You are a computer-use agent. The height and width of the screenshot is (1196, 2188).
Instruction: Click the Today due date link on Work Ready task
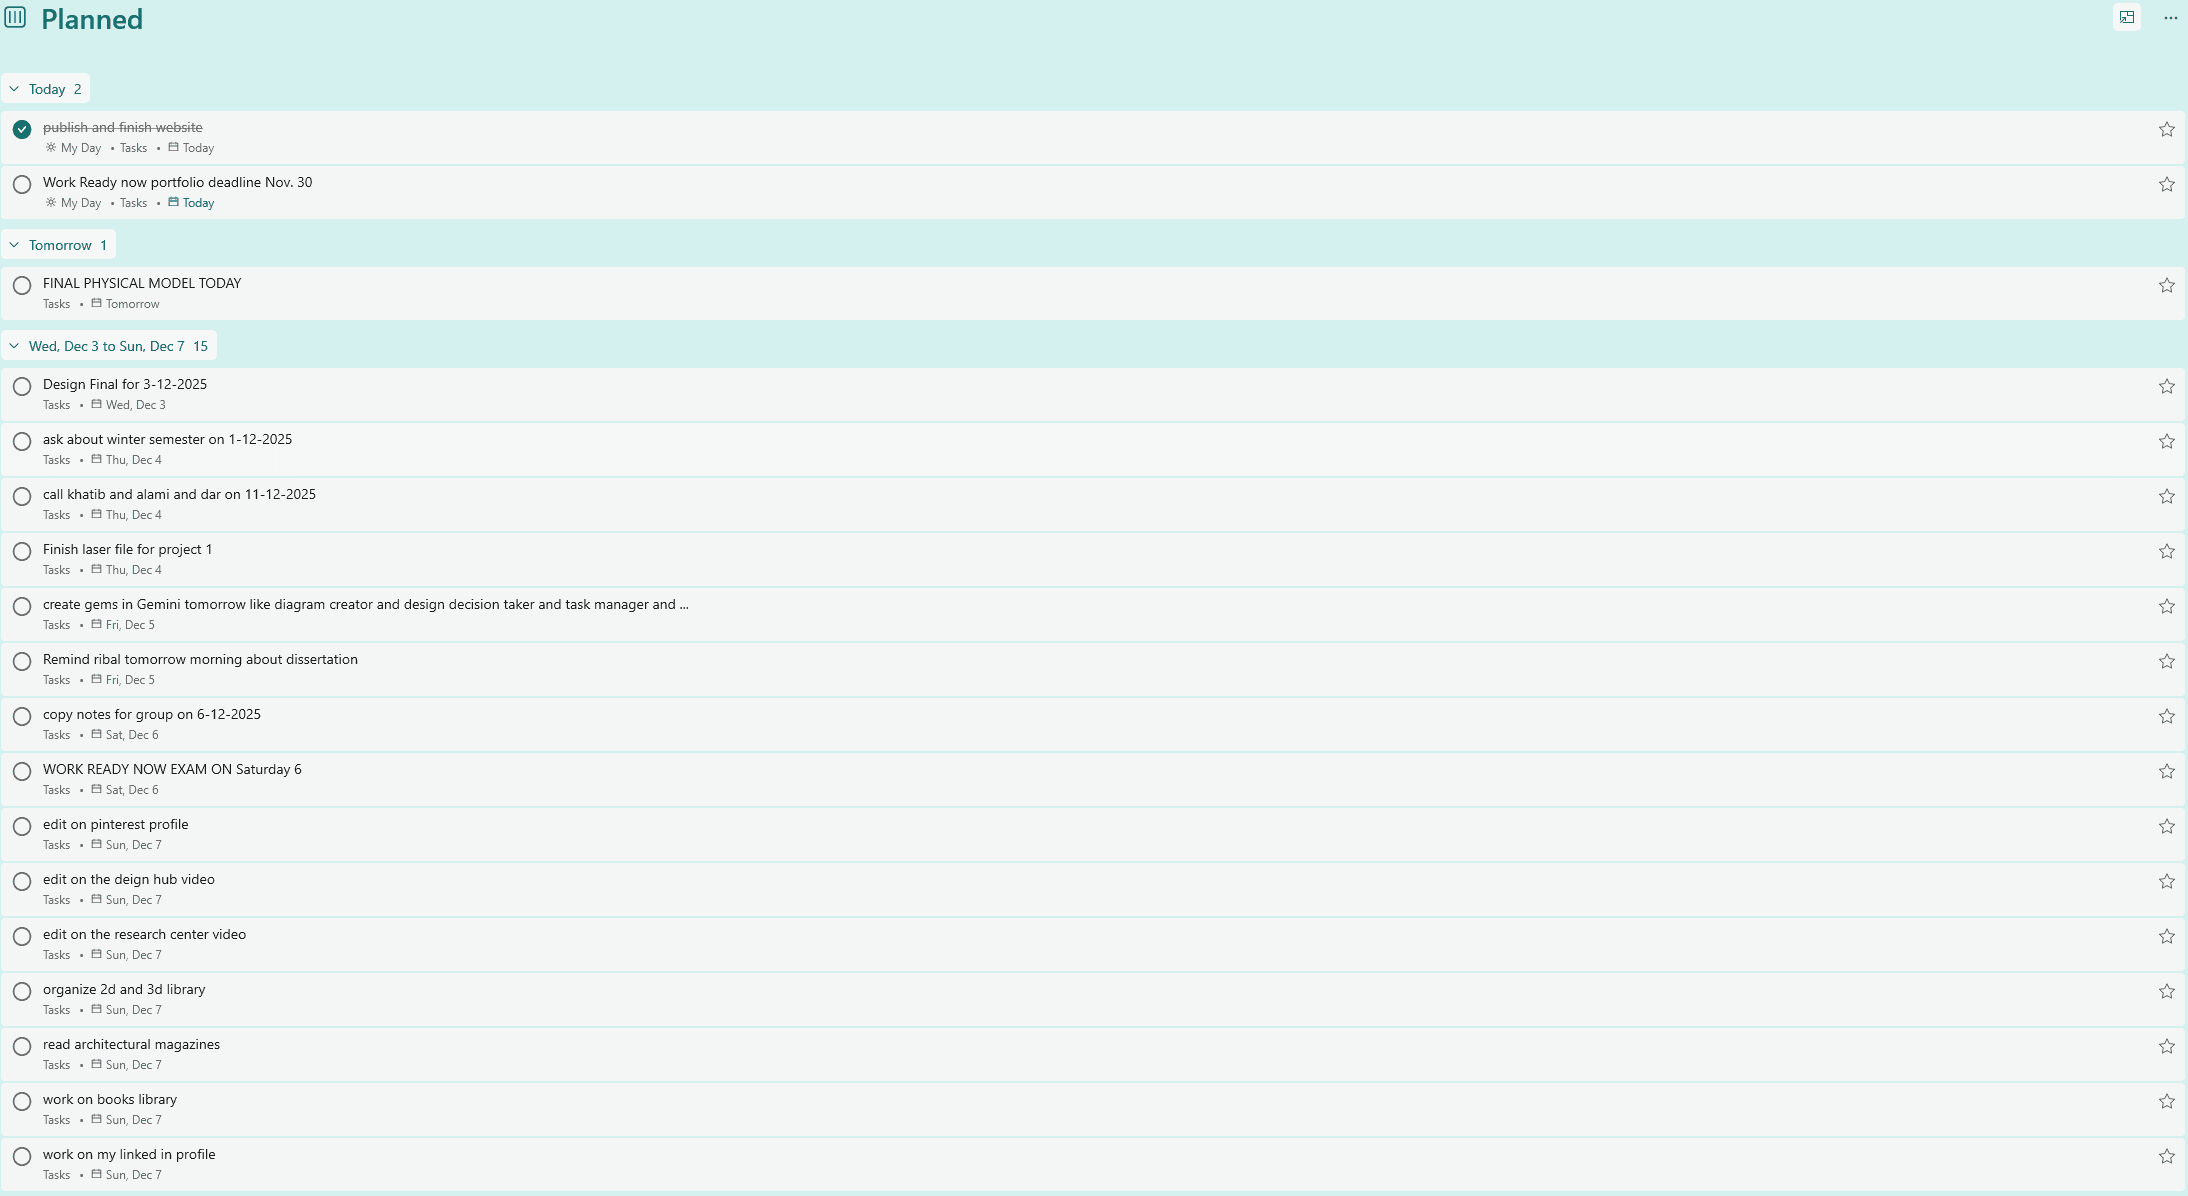pyautogui.click(x=199, y=202)
